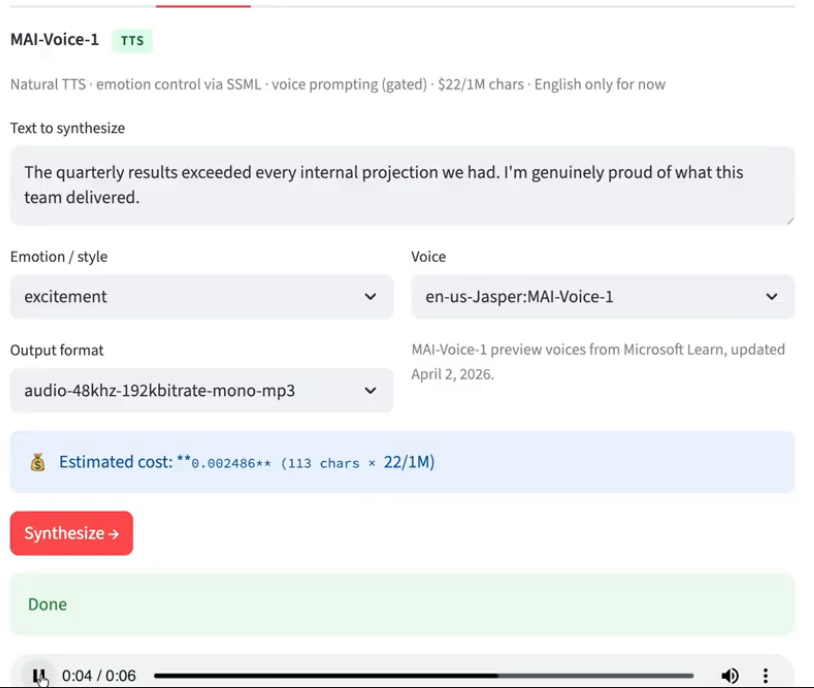
Task: Click the money bag cost icon
Action: [x=38, y=461]
